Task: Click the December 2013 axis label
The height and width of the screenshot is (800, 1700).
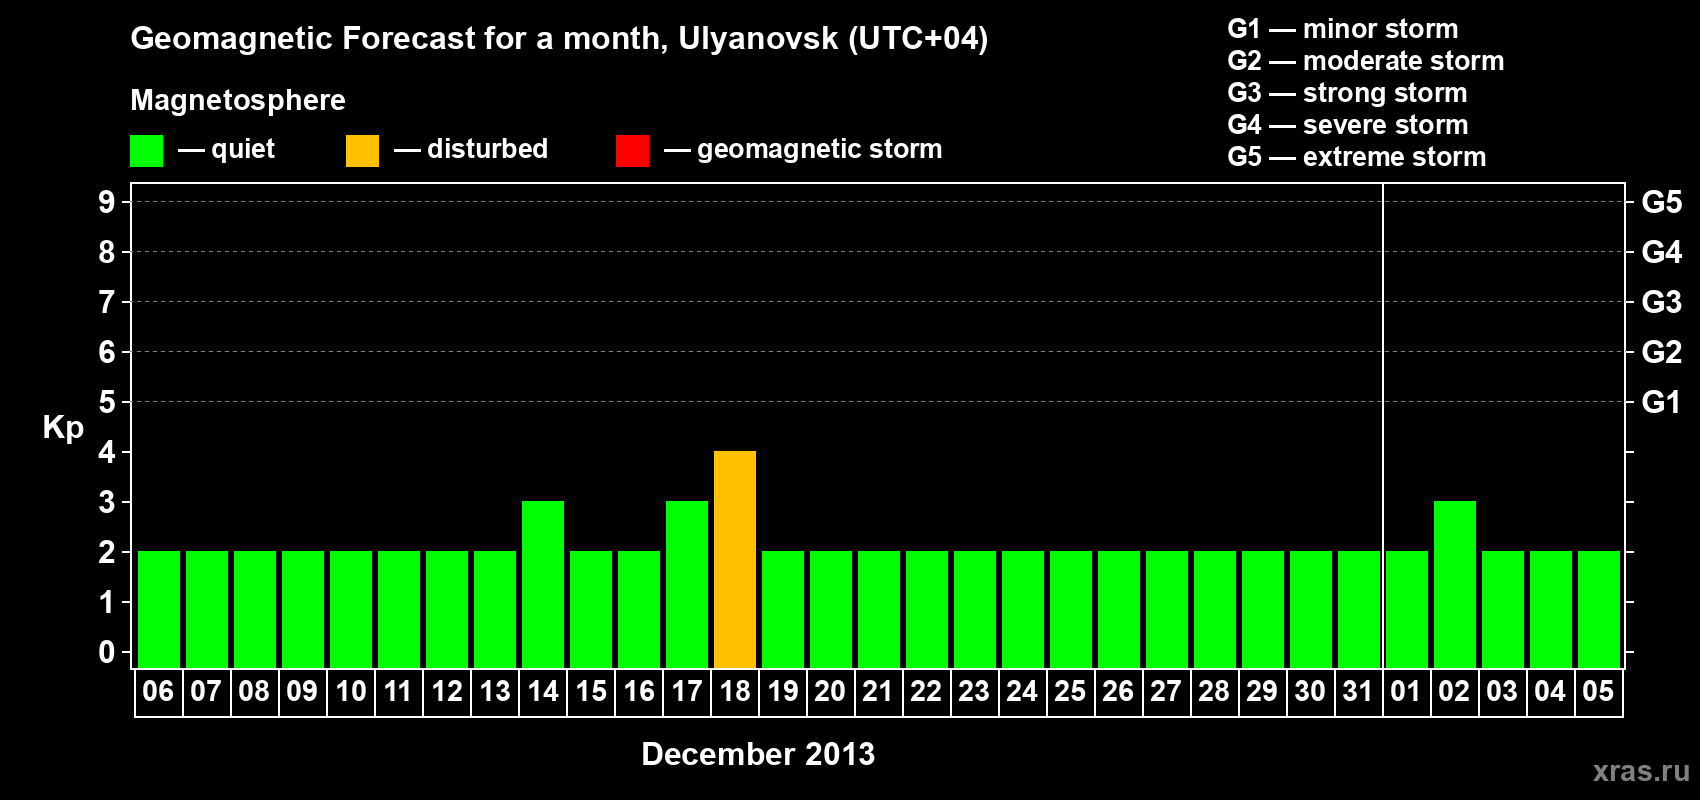Action: [758, 753]
